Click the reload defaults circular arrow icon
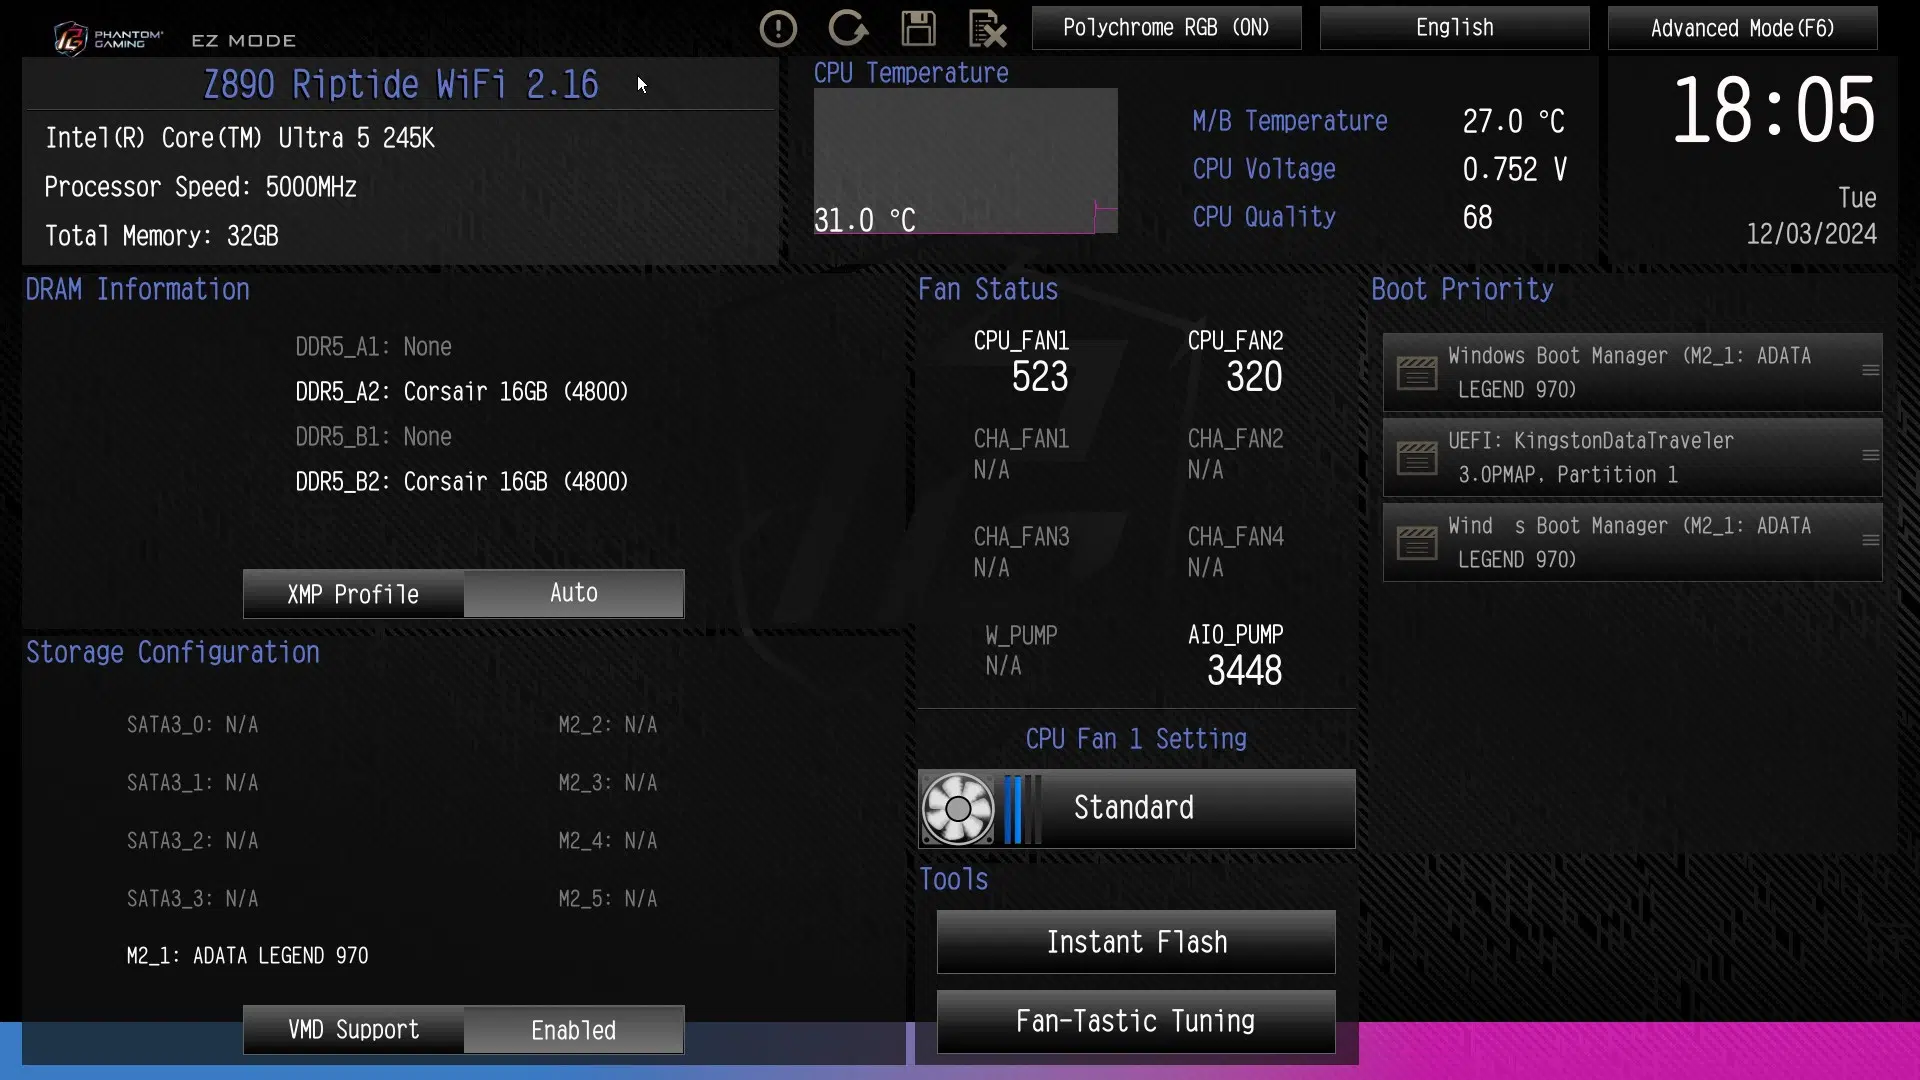This screenshot has width=1920, height=1080. (848, 28)
